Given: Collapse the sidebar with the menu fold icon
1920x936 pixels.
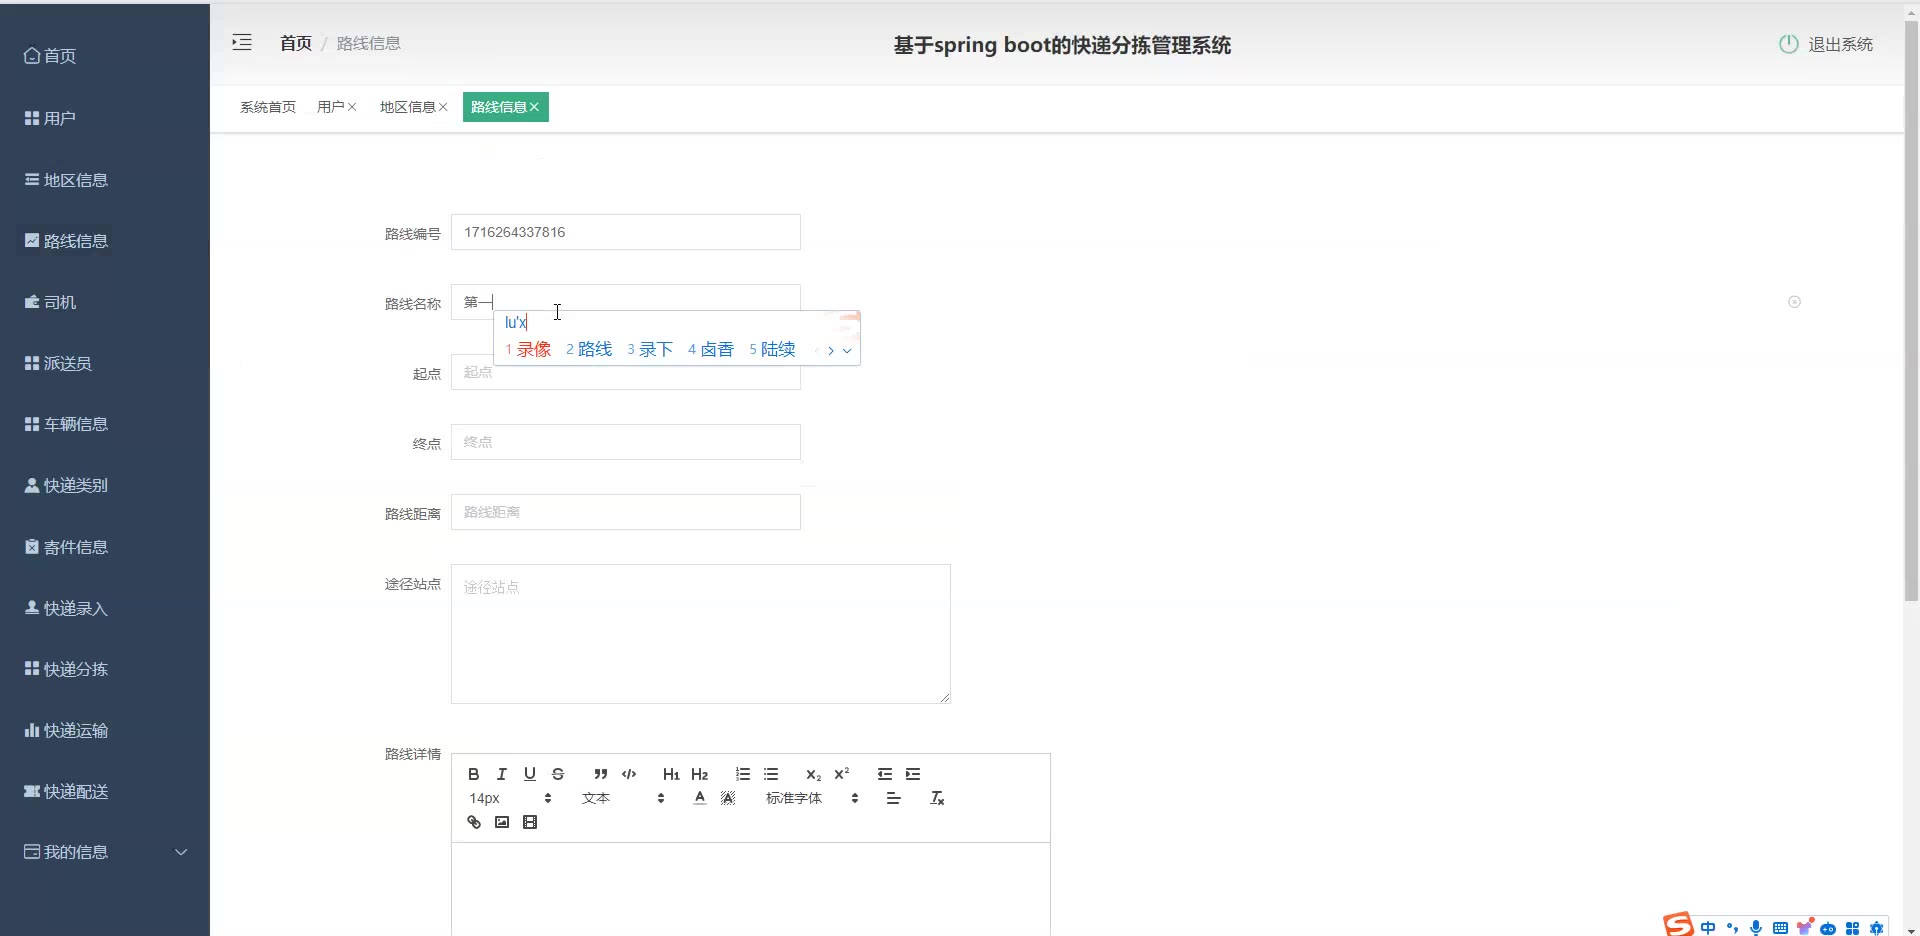Looking at the screenshot, I should (x=242, y=43).
